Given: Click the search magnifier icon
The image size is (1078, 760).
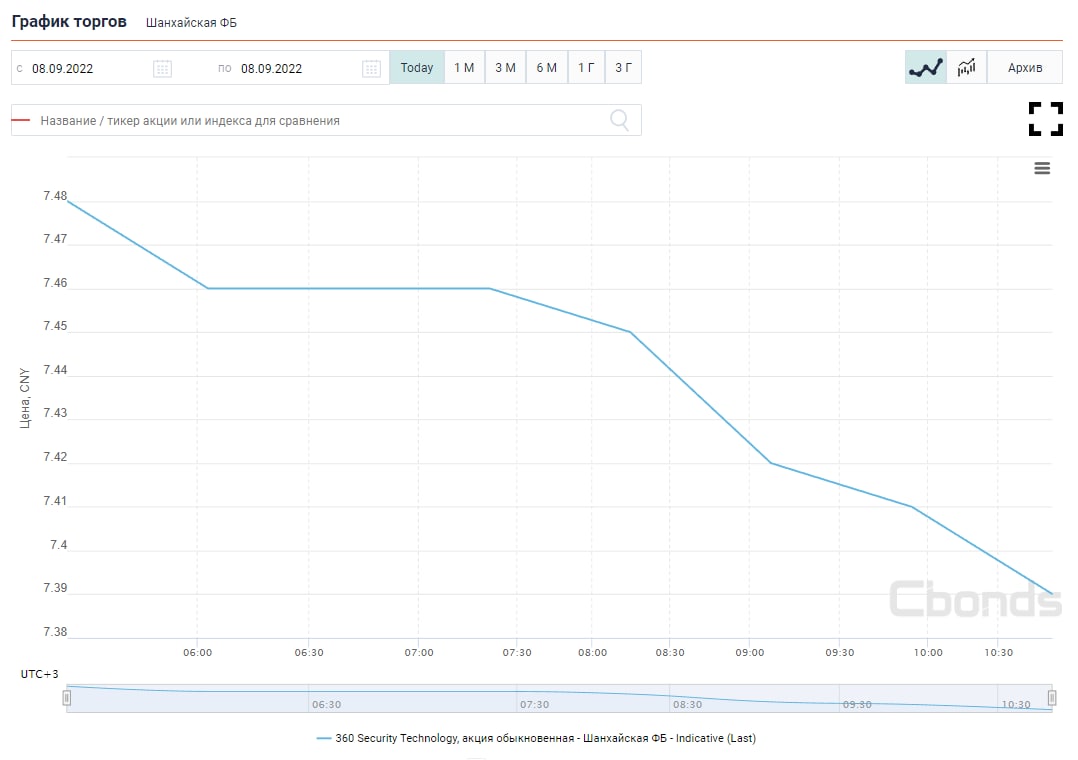Looking at the screenshot, I should coord(619,120).
